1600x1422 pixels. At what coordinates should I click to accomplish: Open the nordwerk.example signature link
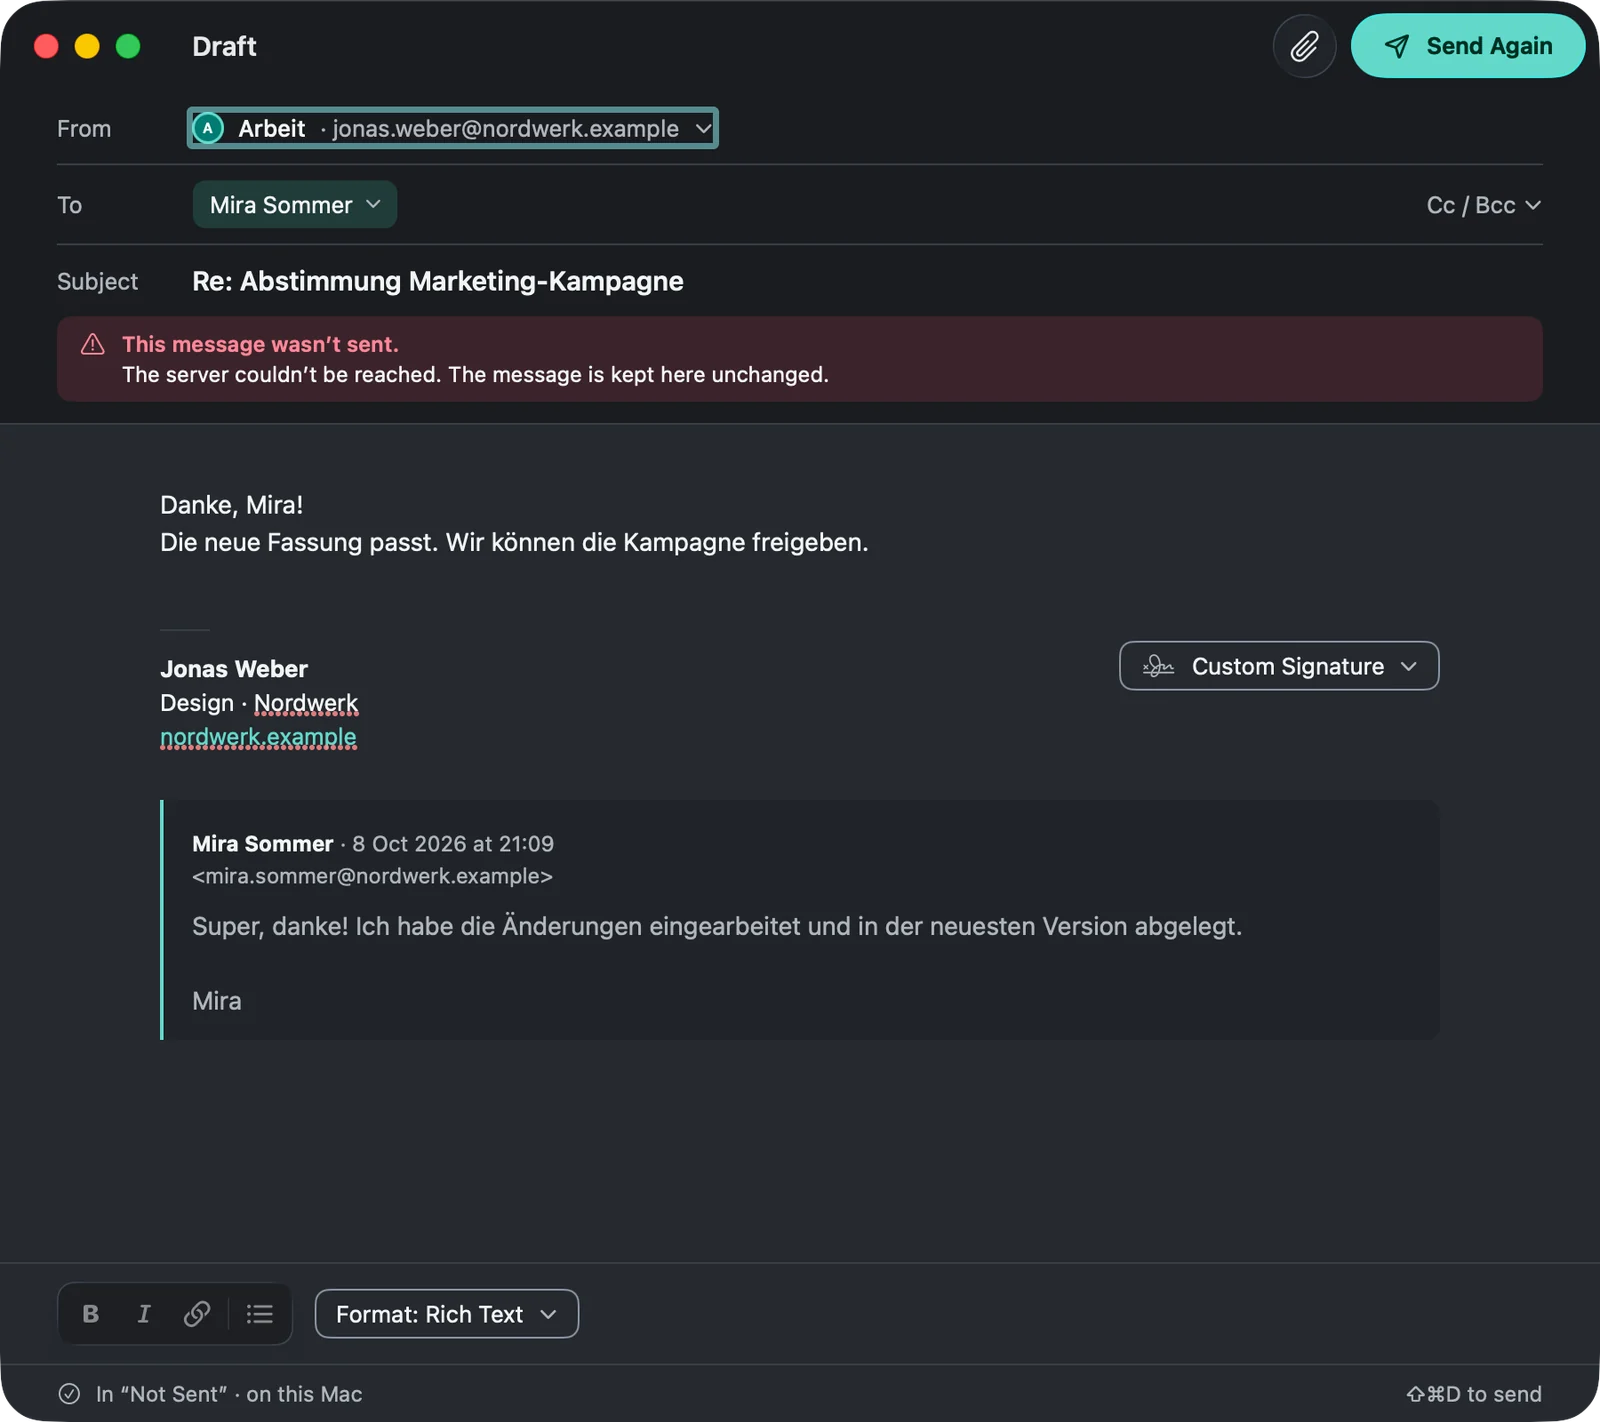click(258, 737)
